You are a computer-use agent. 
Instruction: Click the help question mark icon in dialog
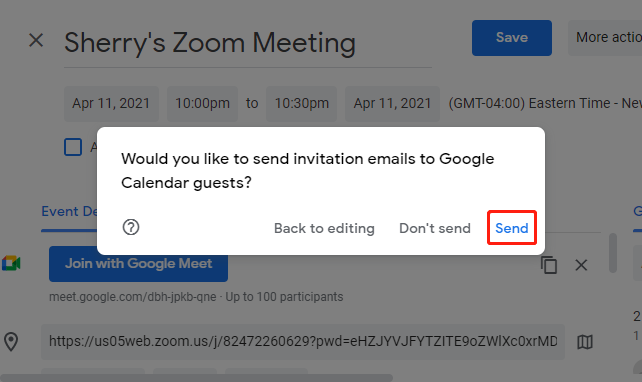(131, 227)
